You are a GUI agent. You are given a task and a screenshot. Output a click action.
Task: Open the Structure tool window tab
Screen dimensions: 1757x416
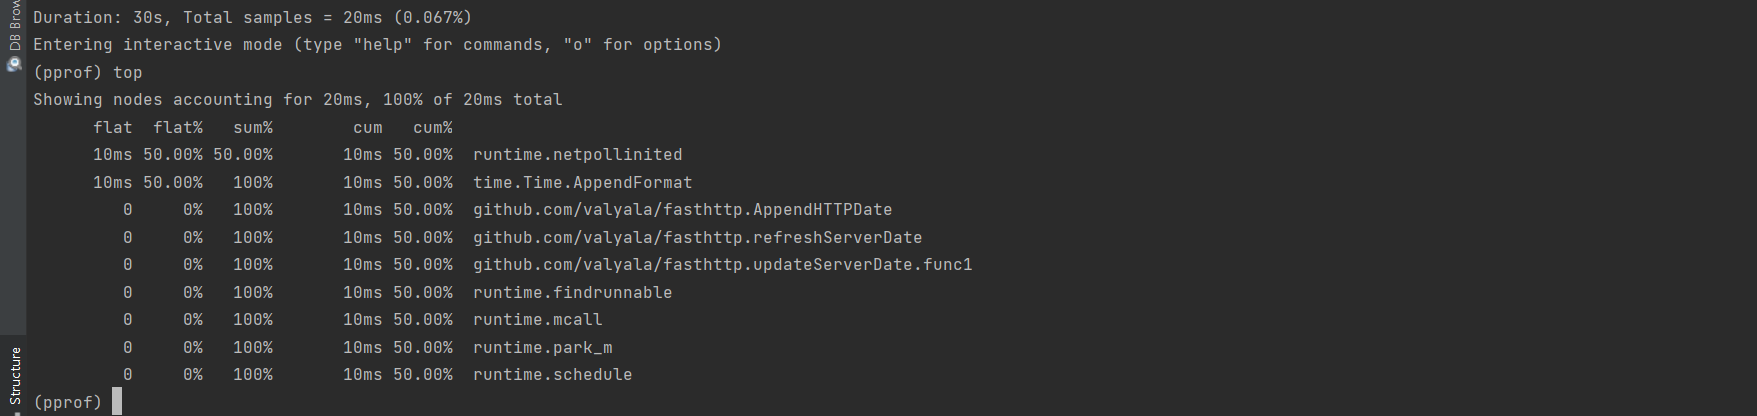coord(14,376)
